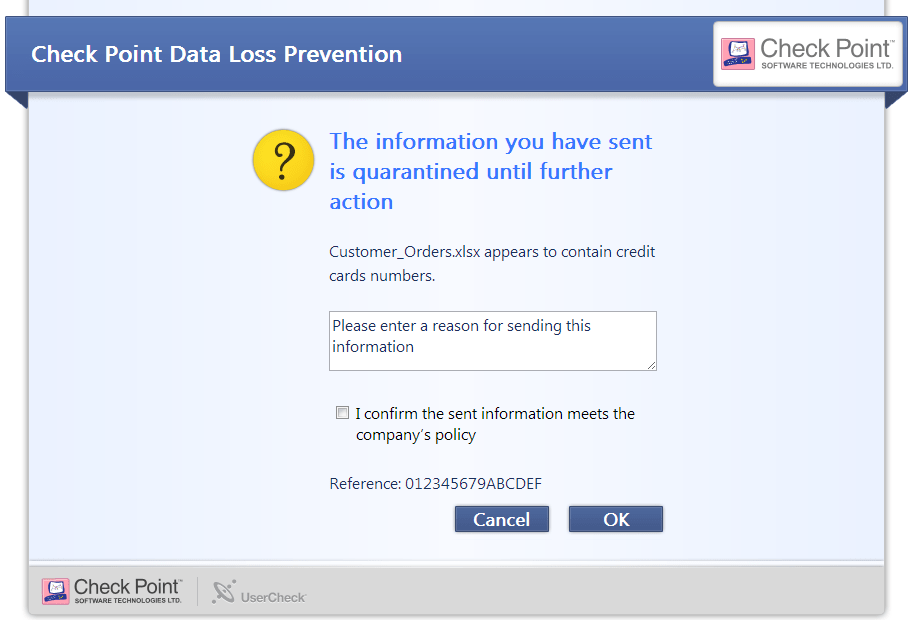The image size is (910, 620).
Task: Click the Check Point logo in the footer
Action: (x=112, y=590)
